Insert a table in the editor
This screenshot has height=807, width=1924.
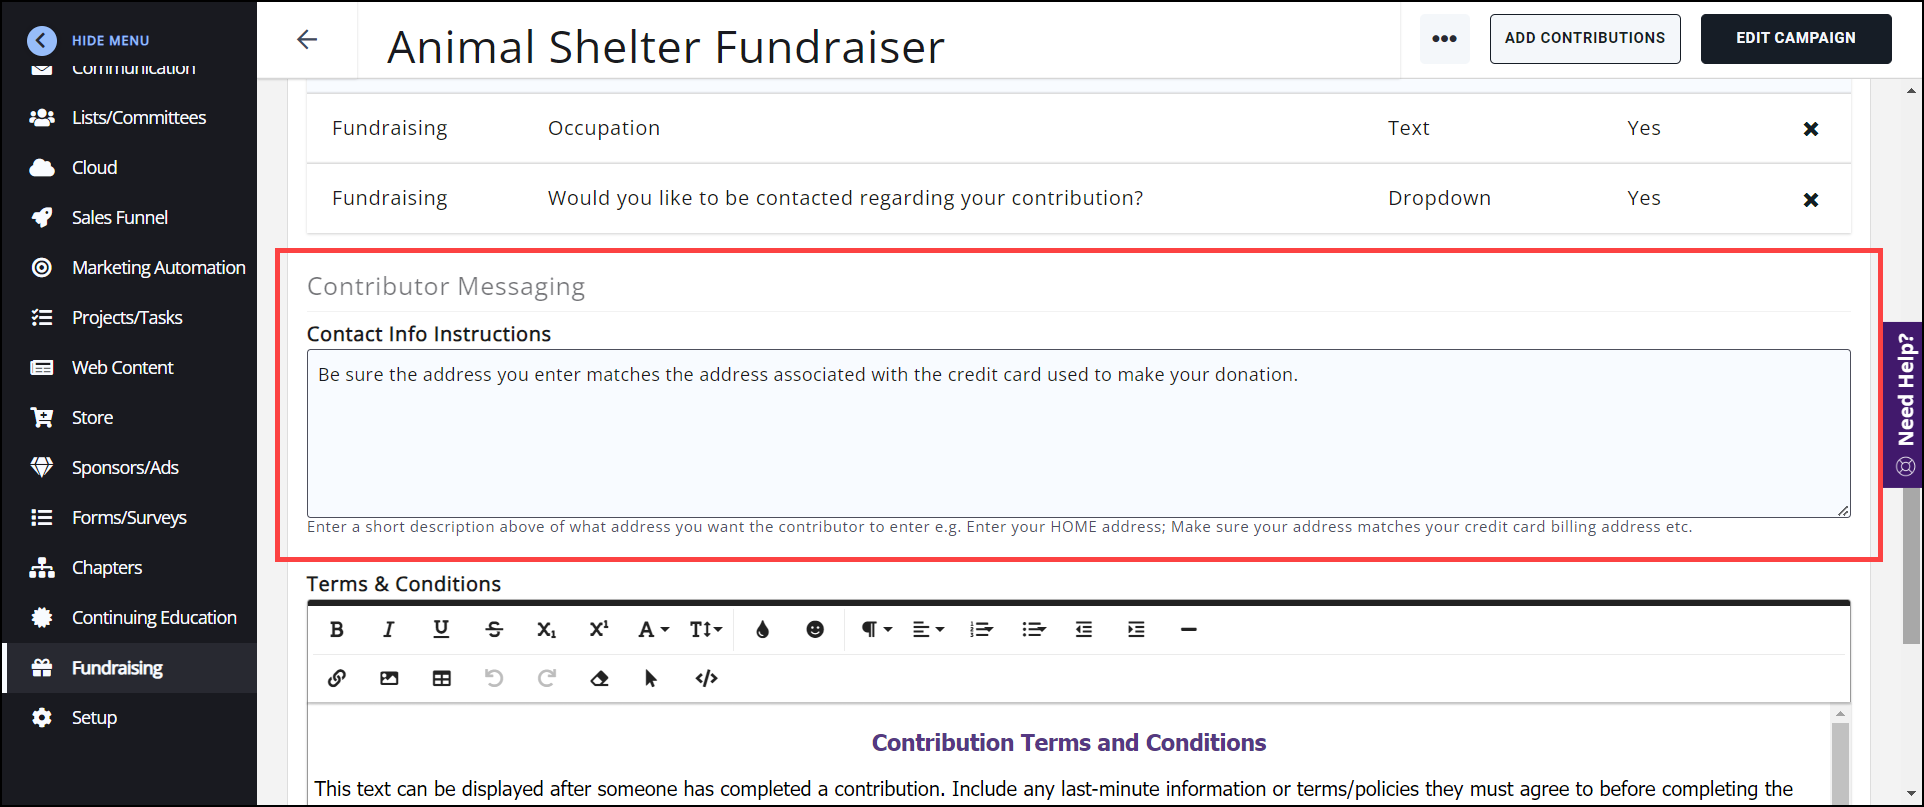pyautogui.click(x=442, y=678)
